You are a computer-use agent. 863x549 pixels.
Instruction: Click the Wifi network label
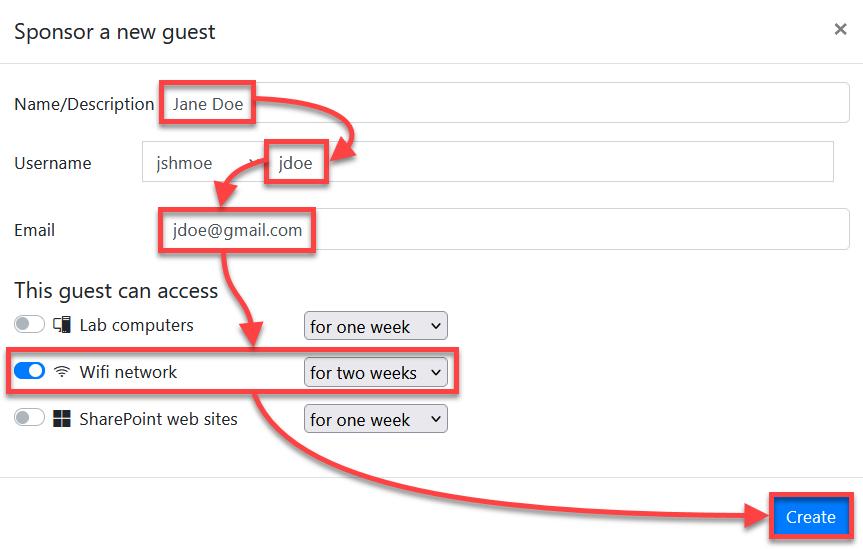128,372
